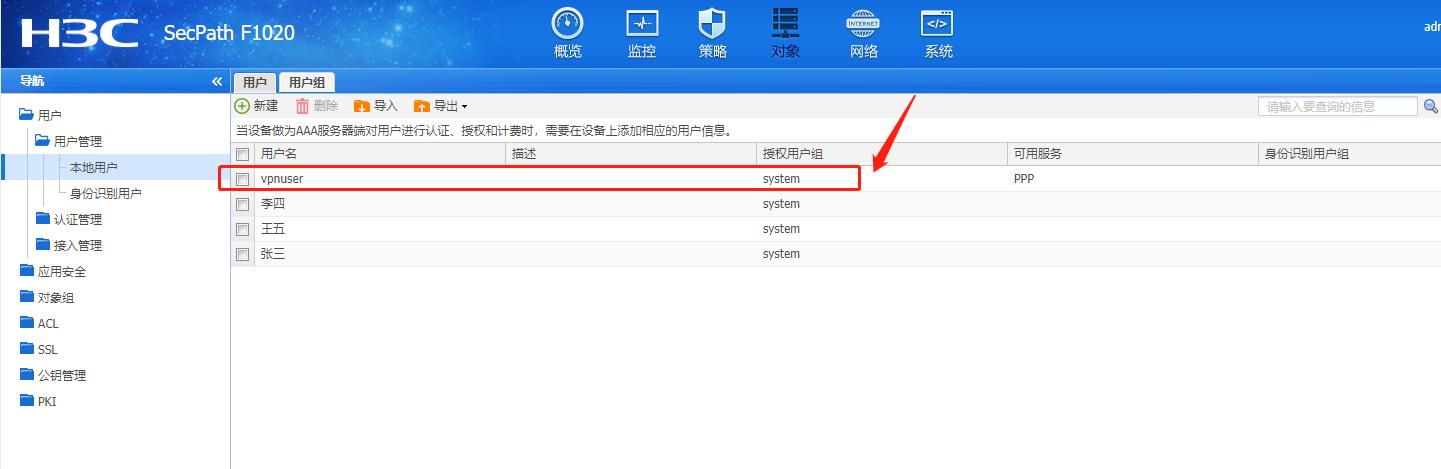The width and height of the screenshot is (1441, 469).
Task: Open the PKI folder
Action: 38,401
